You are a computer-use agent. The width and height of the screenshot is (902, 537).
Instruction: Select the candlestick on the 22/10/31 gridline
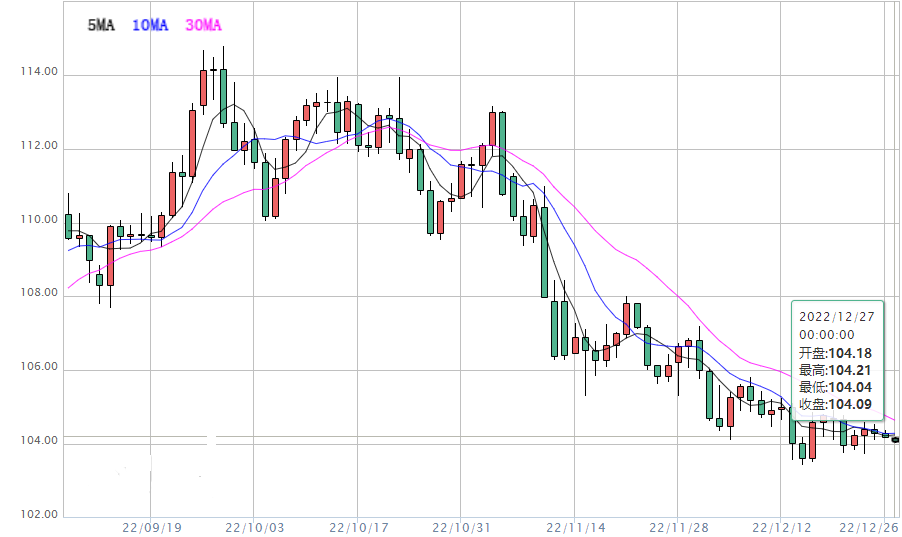pos(461,181)
